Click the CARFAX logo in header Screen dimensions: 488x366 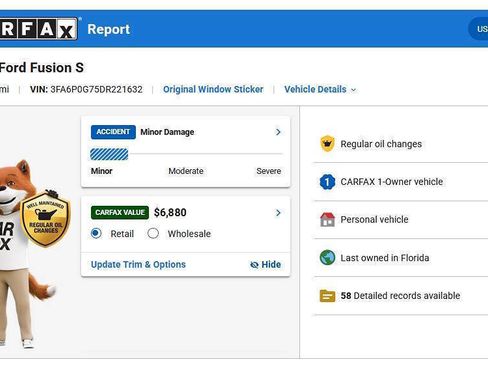[39, 29]
